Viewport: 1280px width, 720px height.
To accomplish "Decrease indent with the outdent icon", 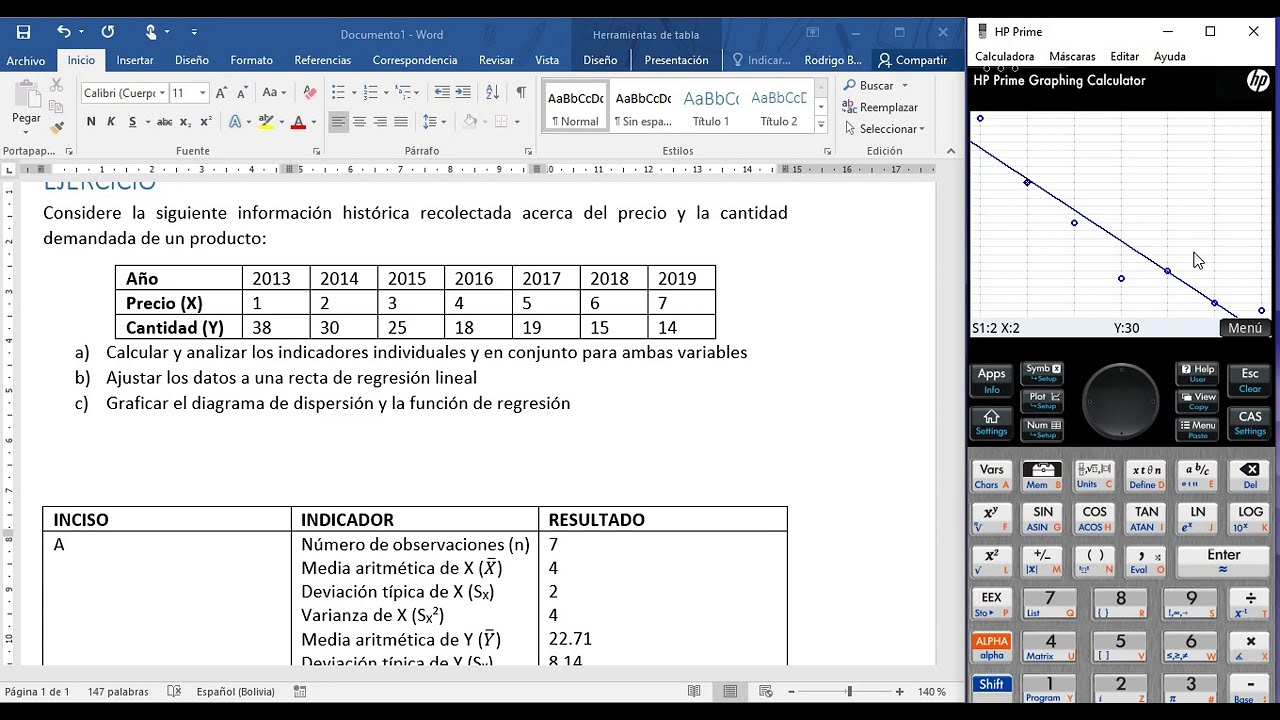I will (442, 93).
